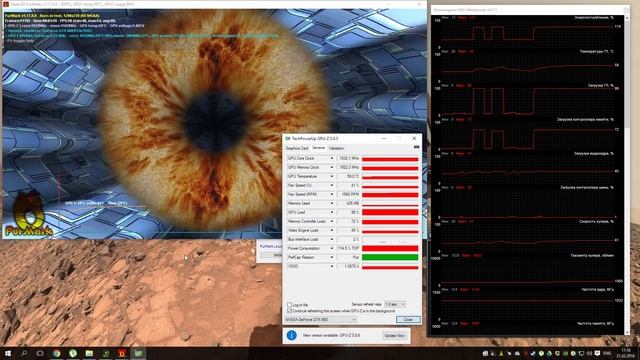Enable the Log to file checkbox
This screenshot has width=640, height=360.
[x=289, y=305]
